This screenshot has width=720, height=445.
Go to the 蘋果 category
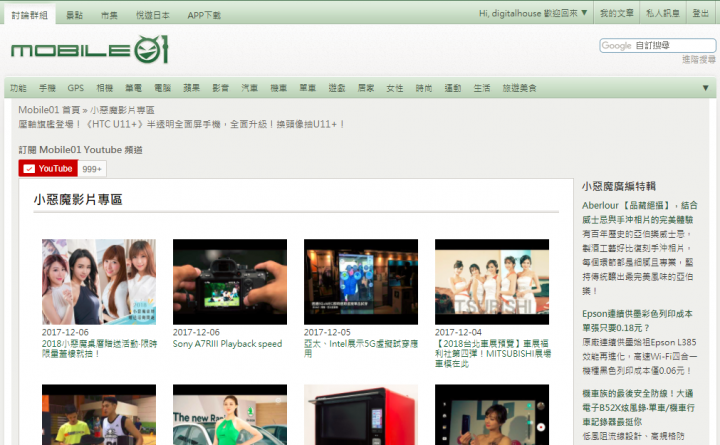[191, 88]
